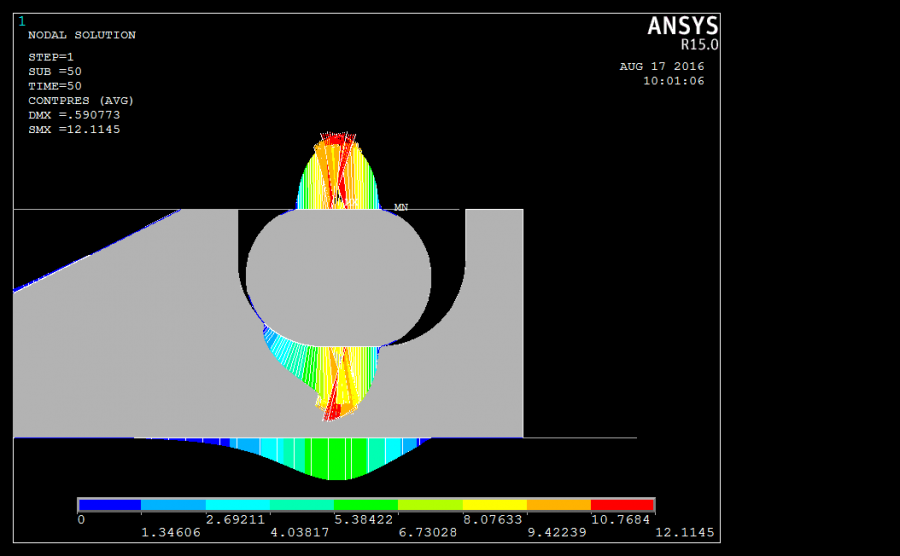
Task: Click legend value 8.07633
Action: click(x=492, y=520)
